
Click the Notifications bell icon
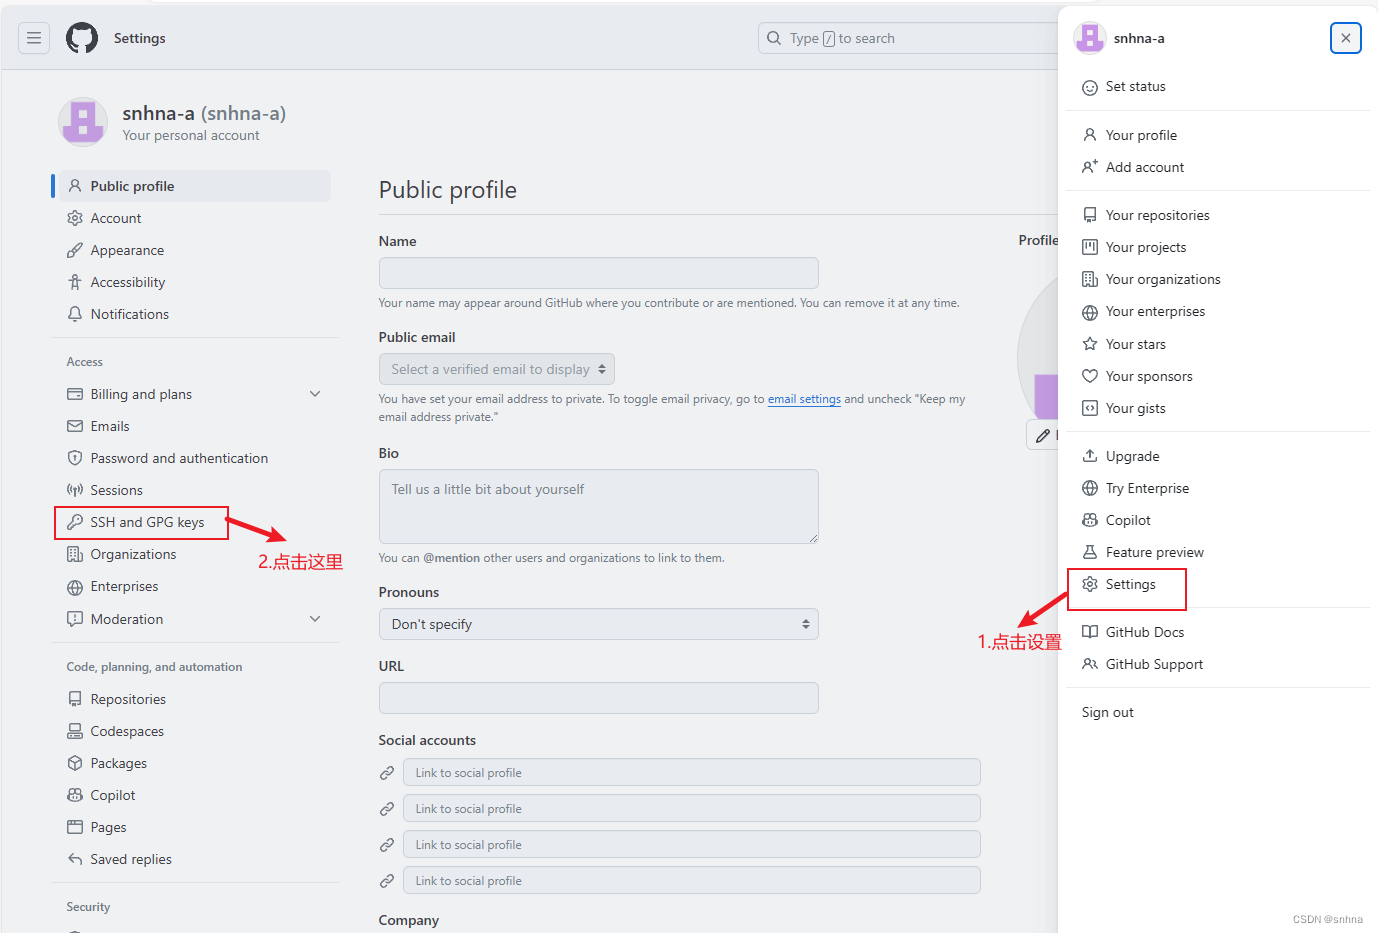[75, 314]
